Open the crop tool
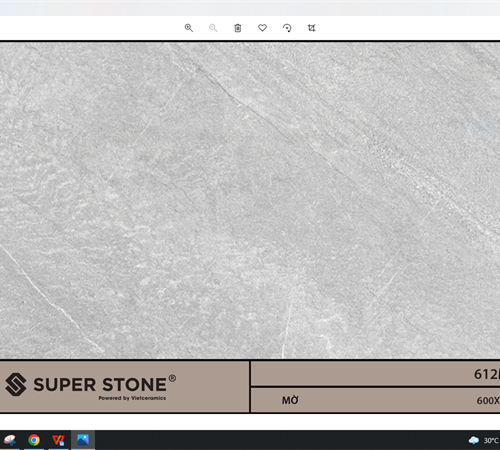 [x=311, y=28]
